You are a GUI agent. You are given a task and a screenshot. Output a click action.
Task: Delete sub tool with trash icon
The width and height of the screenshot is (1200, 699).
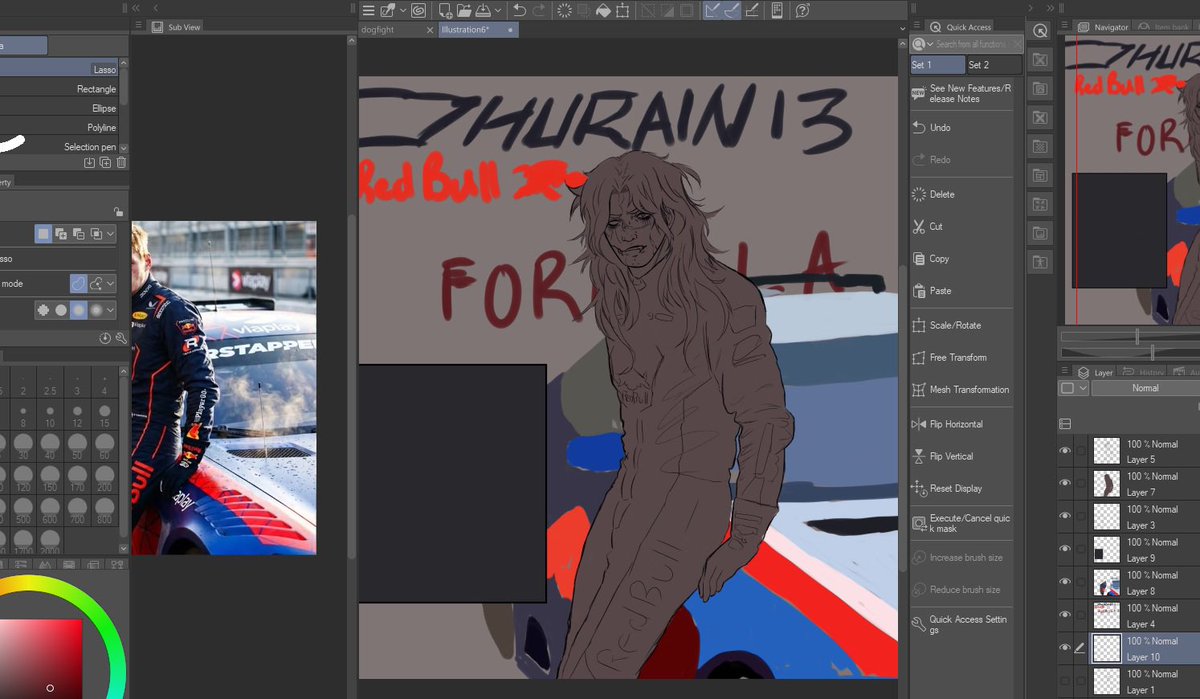click(x=121, y=162)
